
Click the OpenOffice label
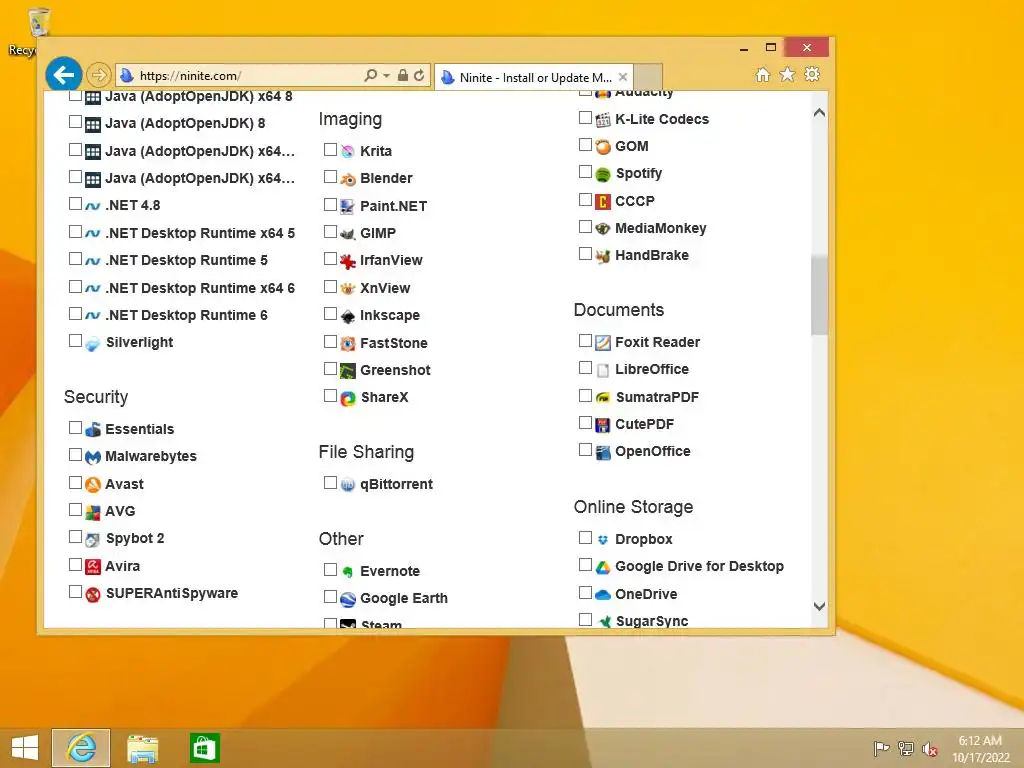(652, 451)
